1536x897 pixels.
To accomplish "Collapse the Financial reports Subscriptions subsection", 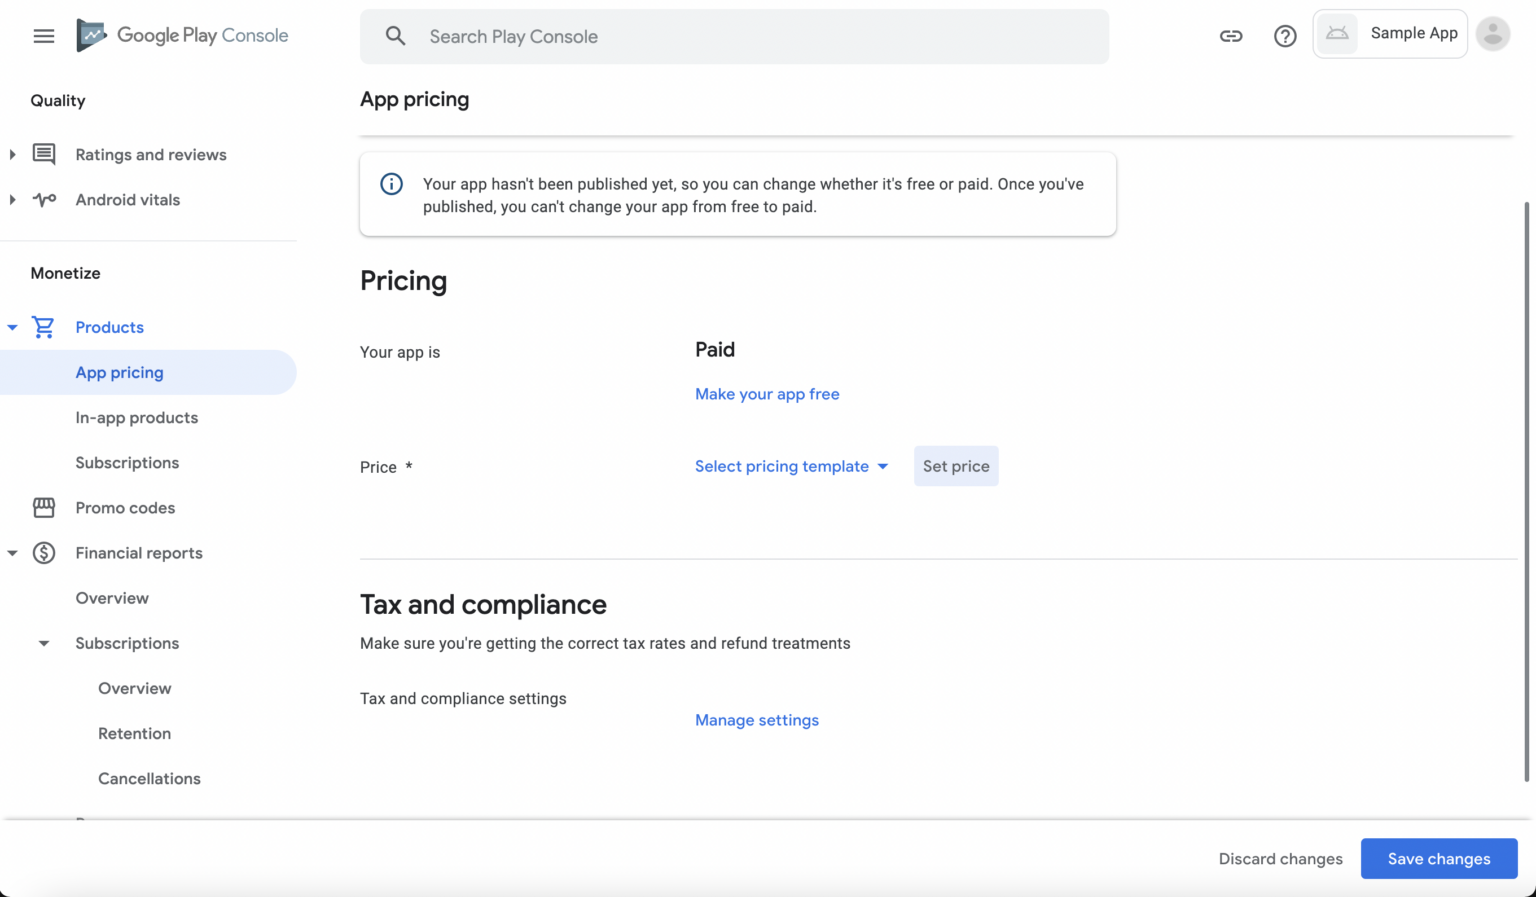I will (x=44, y=643).
